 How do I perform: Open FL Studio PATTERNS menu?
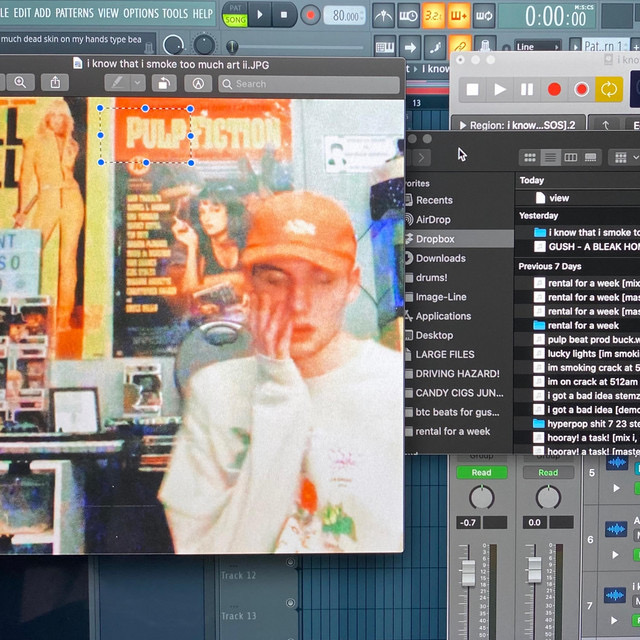click(x=74, y=13)
